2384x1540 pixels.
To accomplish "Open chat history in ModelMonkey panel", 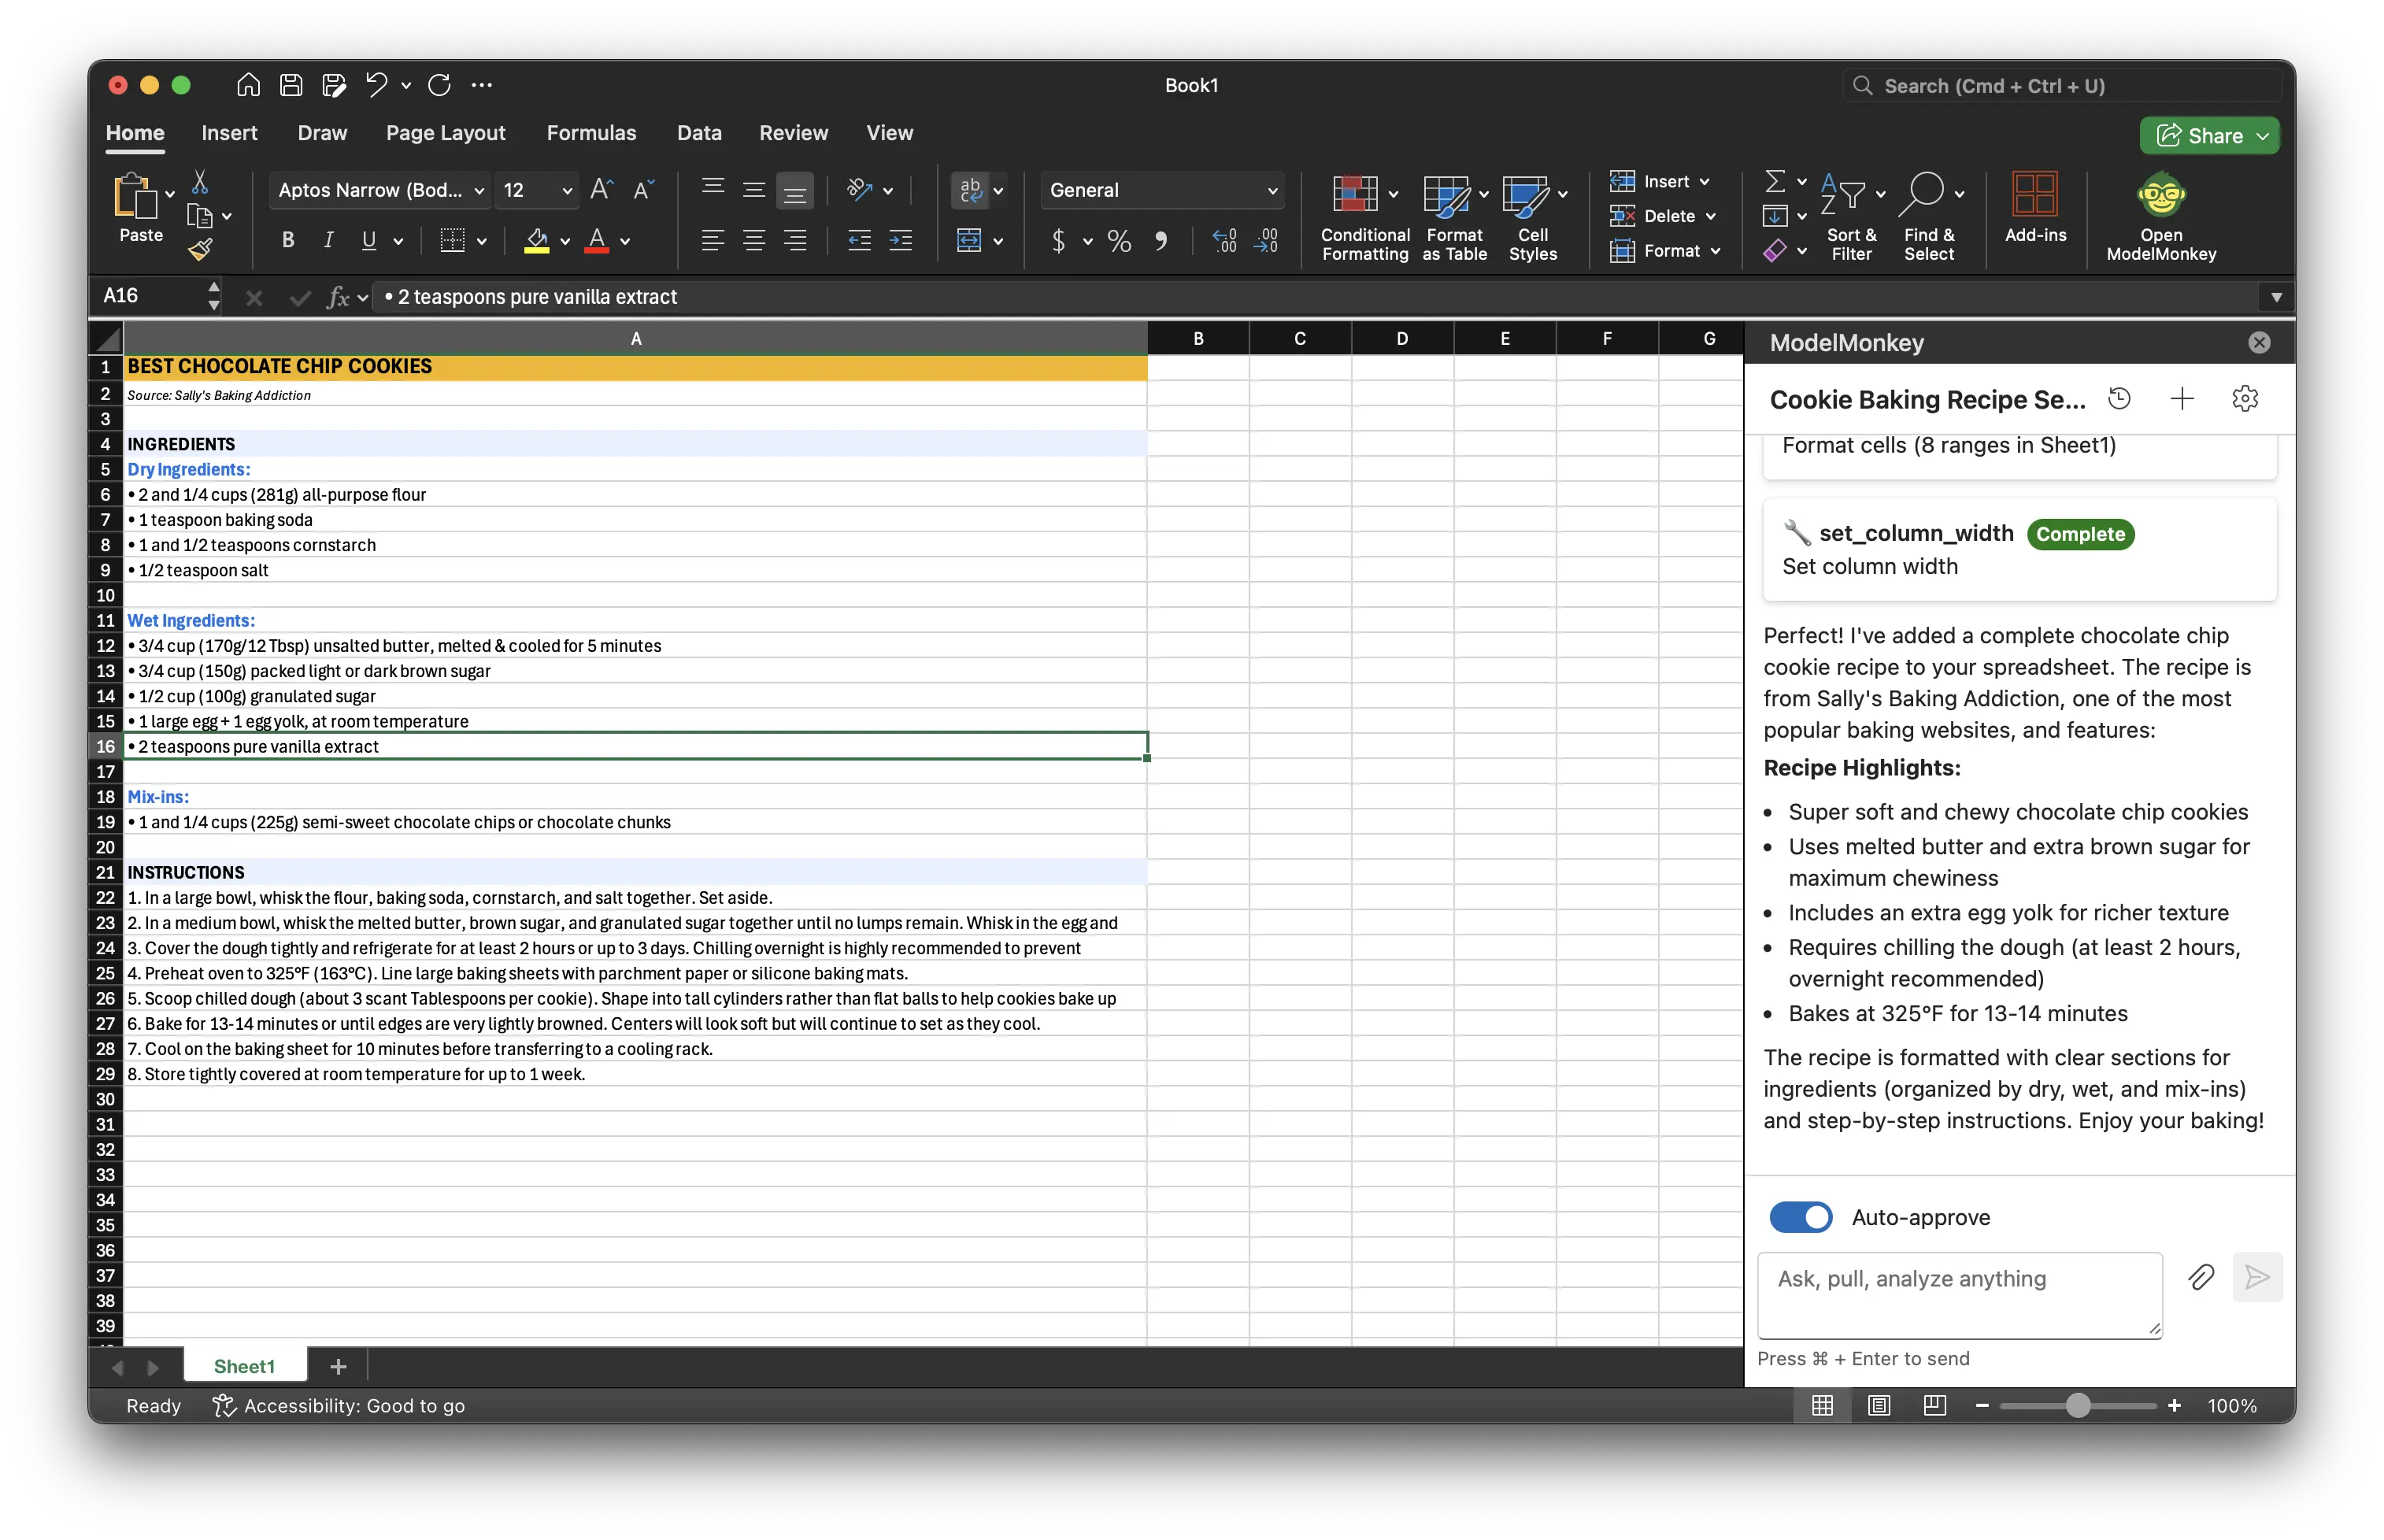I will (2118, 399).
